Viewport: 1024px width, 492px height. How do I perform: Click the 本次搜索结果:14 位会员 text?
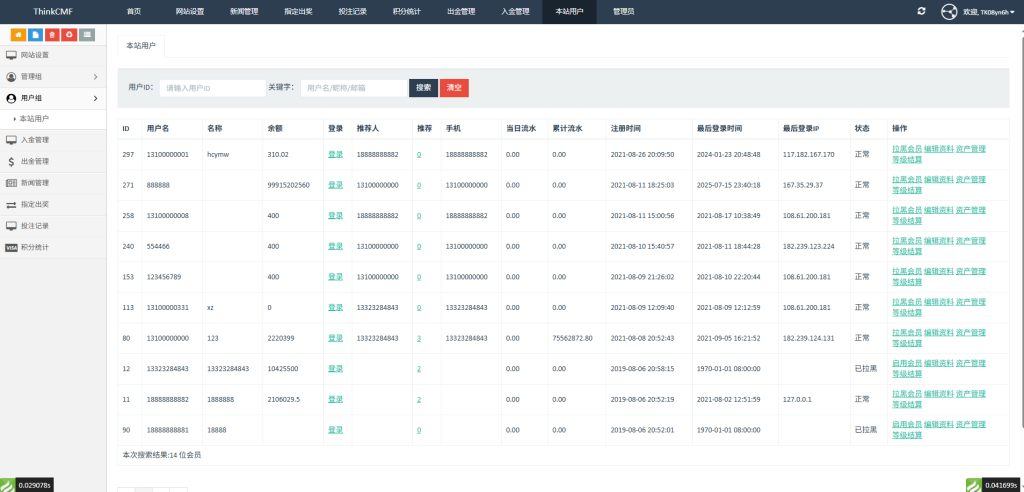click(x=162, y=455)
